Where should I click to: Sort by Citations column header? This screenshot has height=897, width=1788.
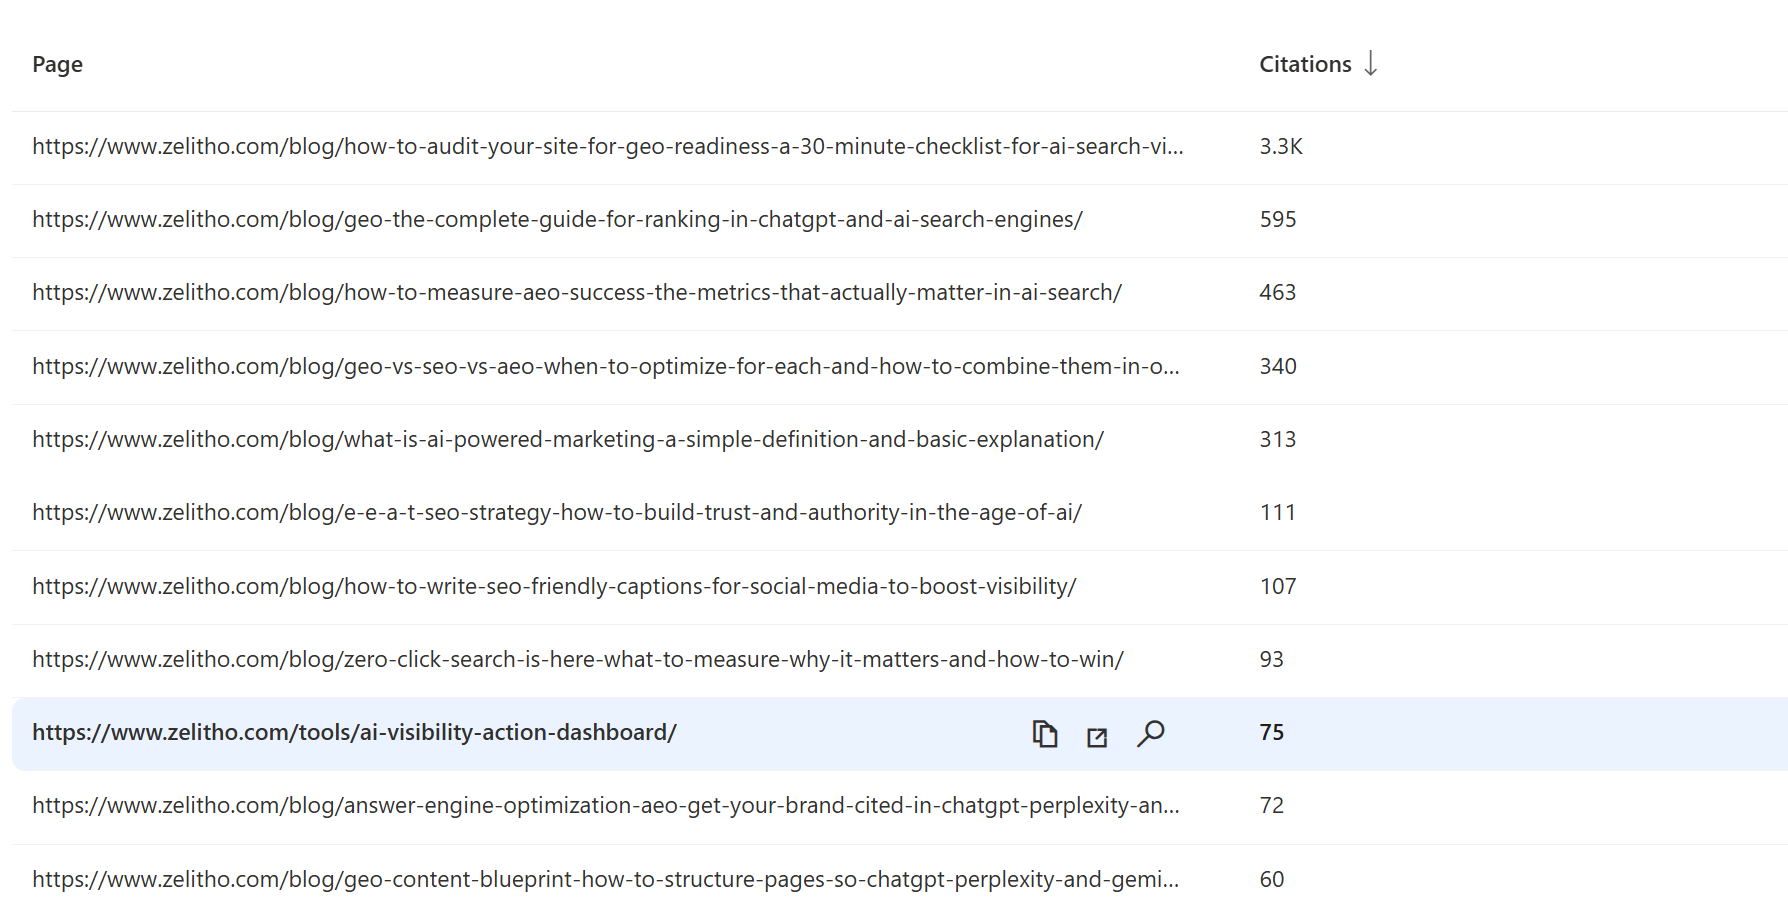[1305, 64]
